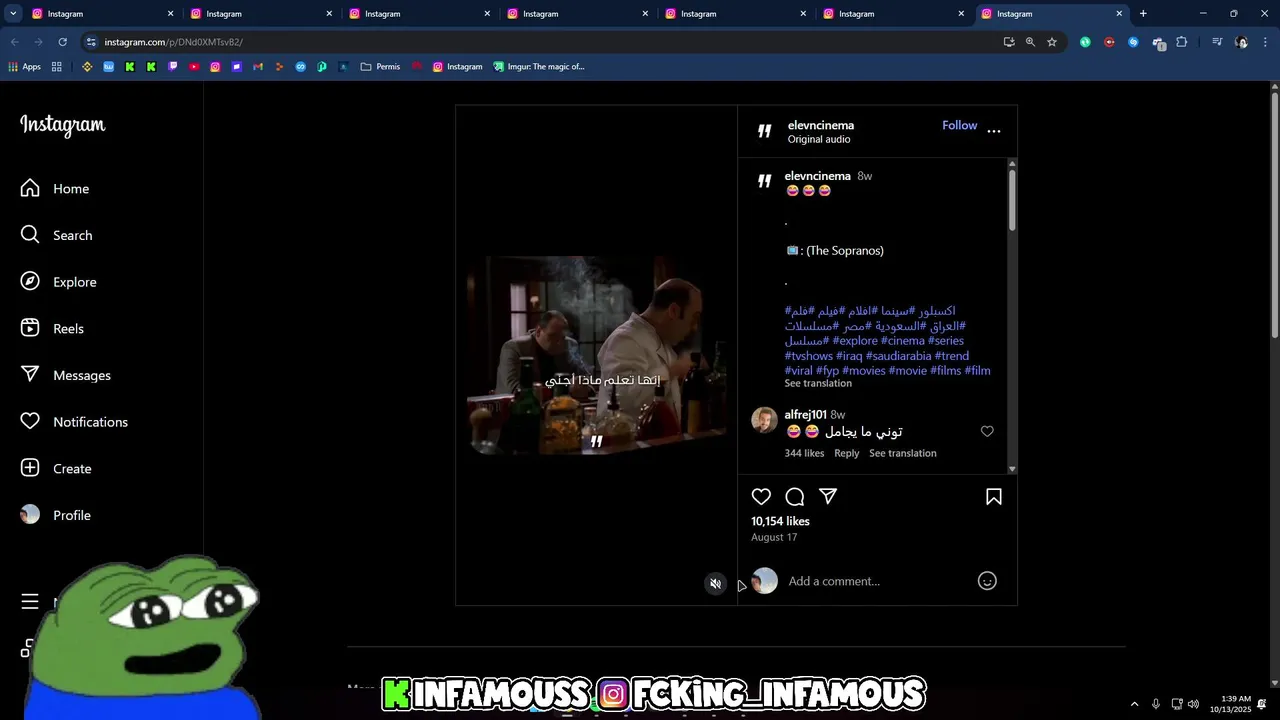Click the August 17 post date

point(774,537)
